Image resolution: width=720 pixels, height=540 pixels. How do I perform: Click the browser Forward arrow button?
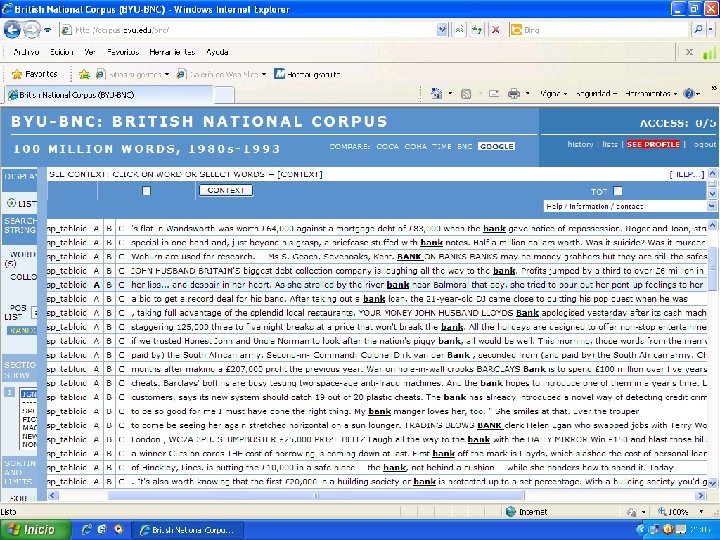click(x=31, y=30)
